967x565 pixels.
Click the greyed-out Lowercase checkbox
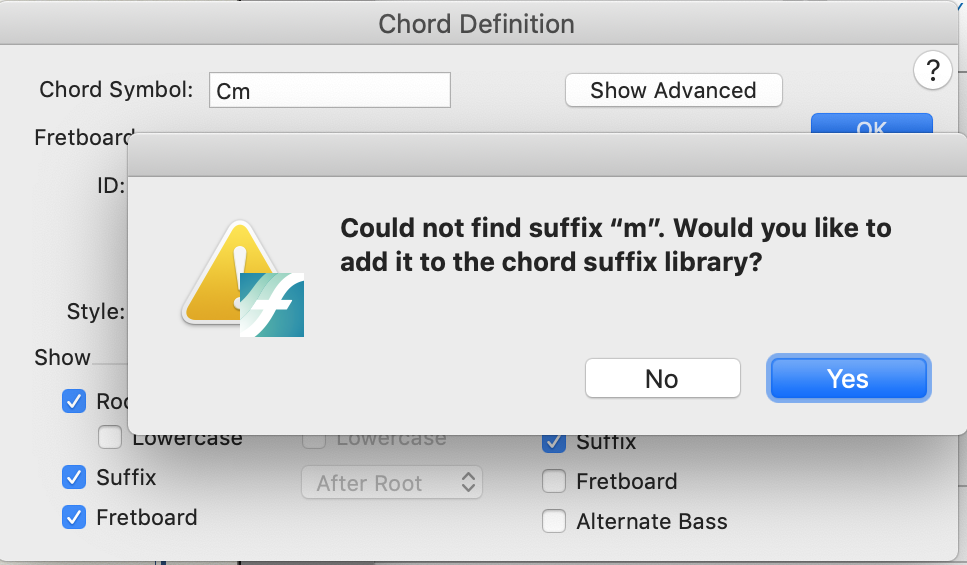click(x=313, y=439)
